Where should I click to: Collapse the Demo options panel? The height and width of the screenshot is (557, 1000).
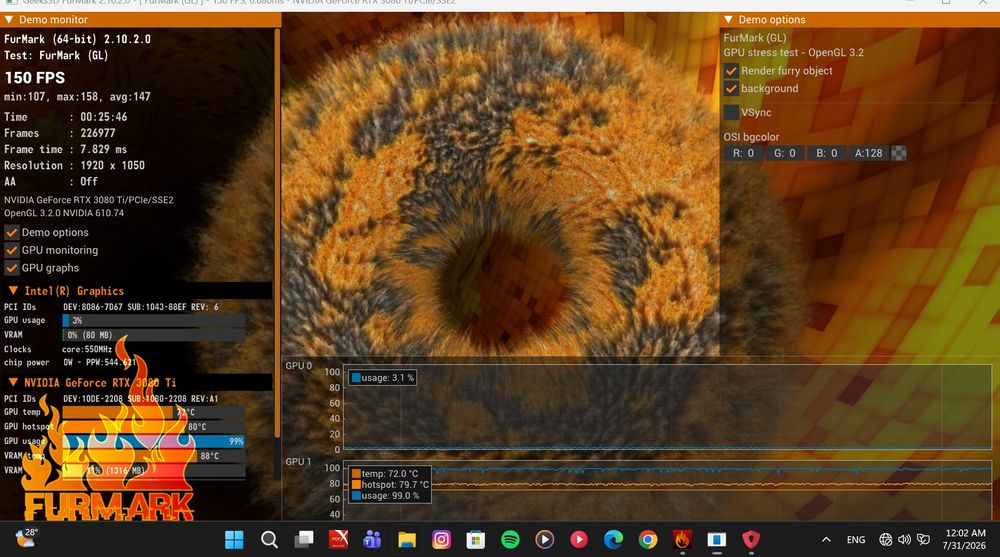coord(728,20)
